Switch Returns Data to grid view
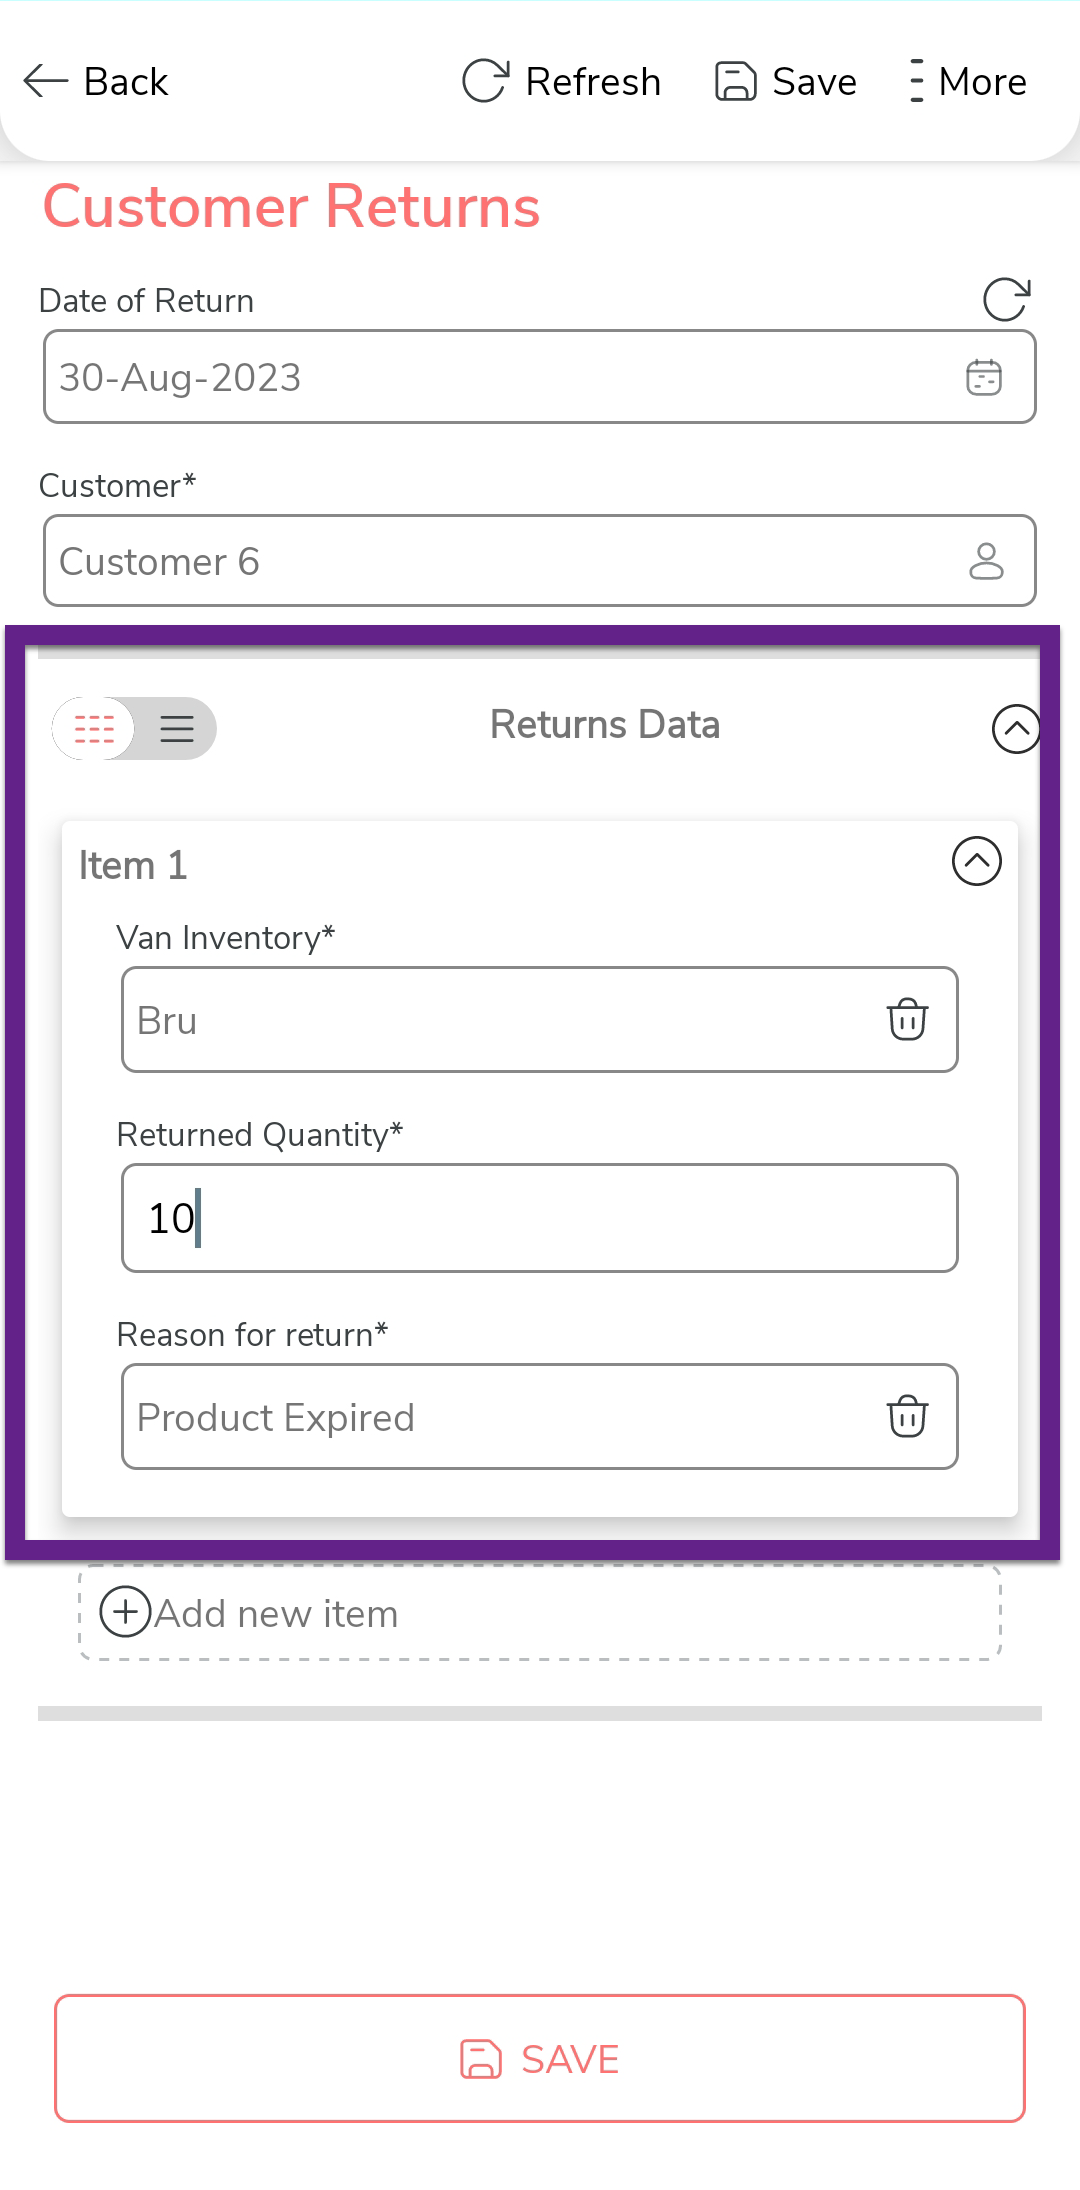The height and width of the screenshot is (2190, 1080). tap(95, 729)
